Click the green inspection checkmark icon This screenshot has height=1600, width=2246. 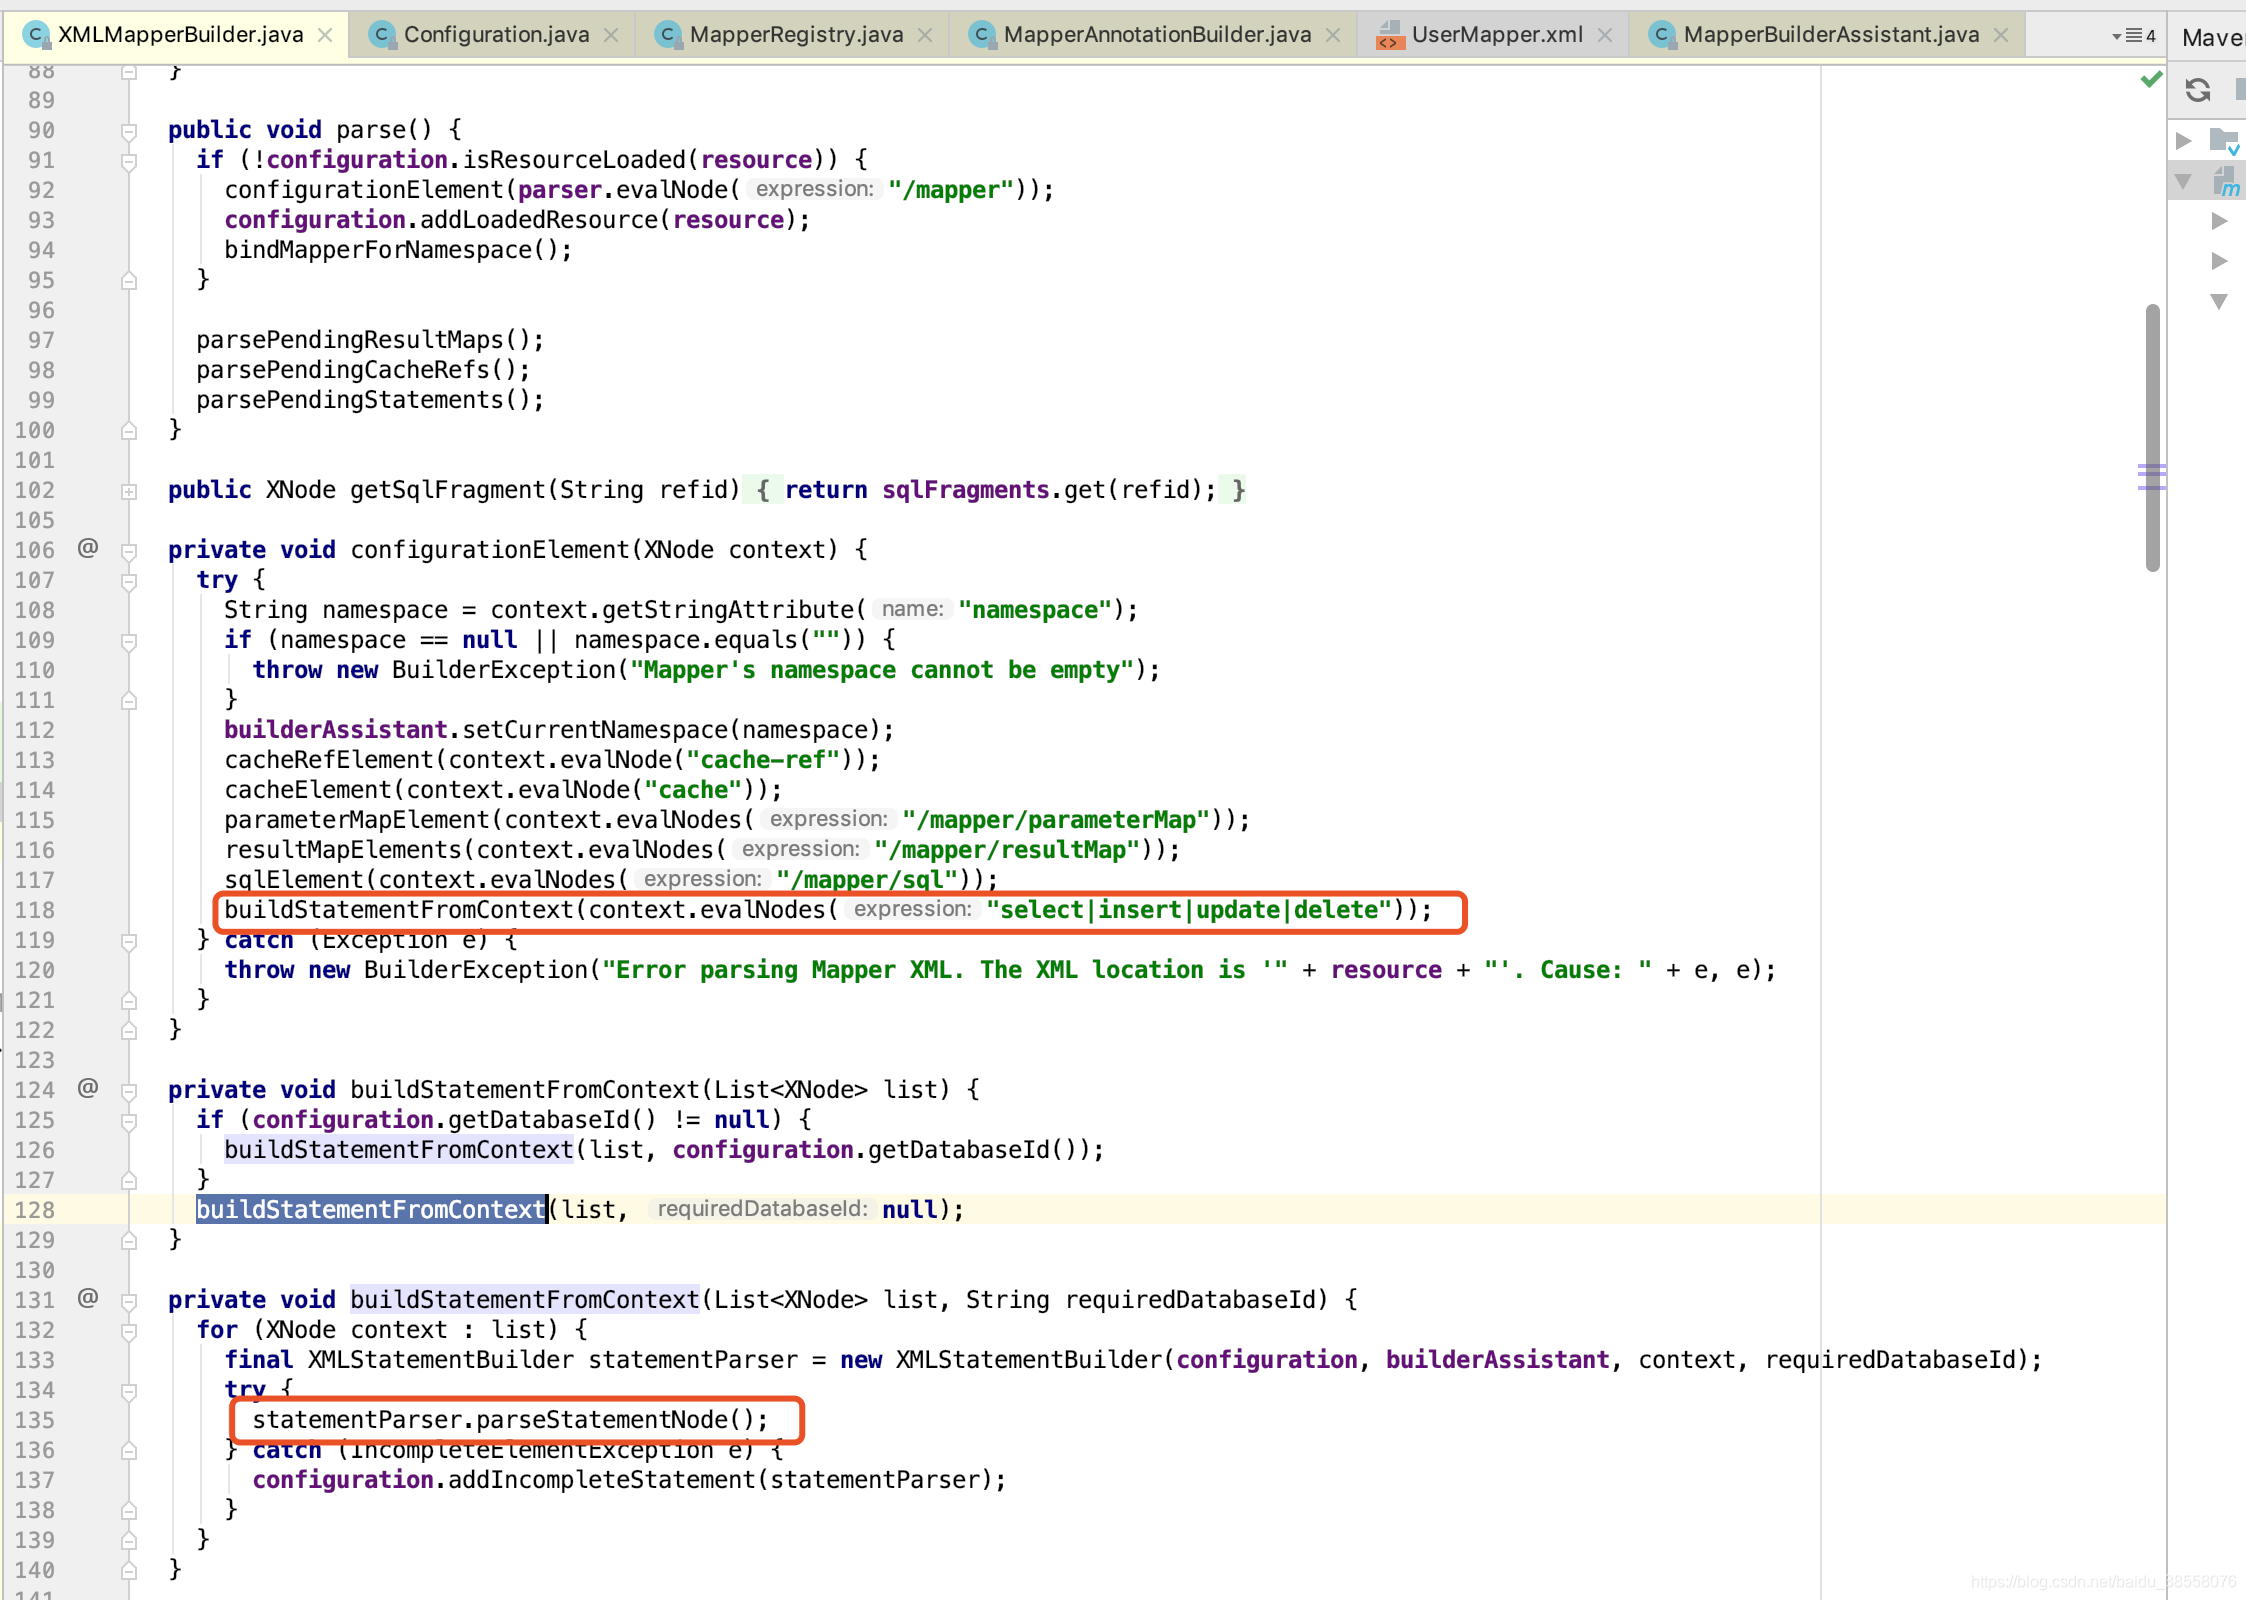click(x=2151, y=79)
